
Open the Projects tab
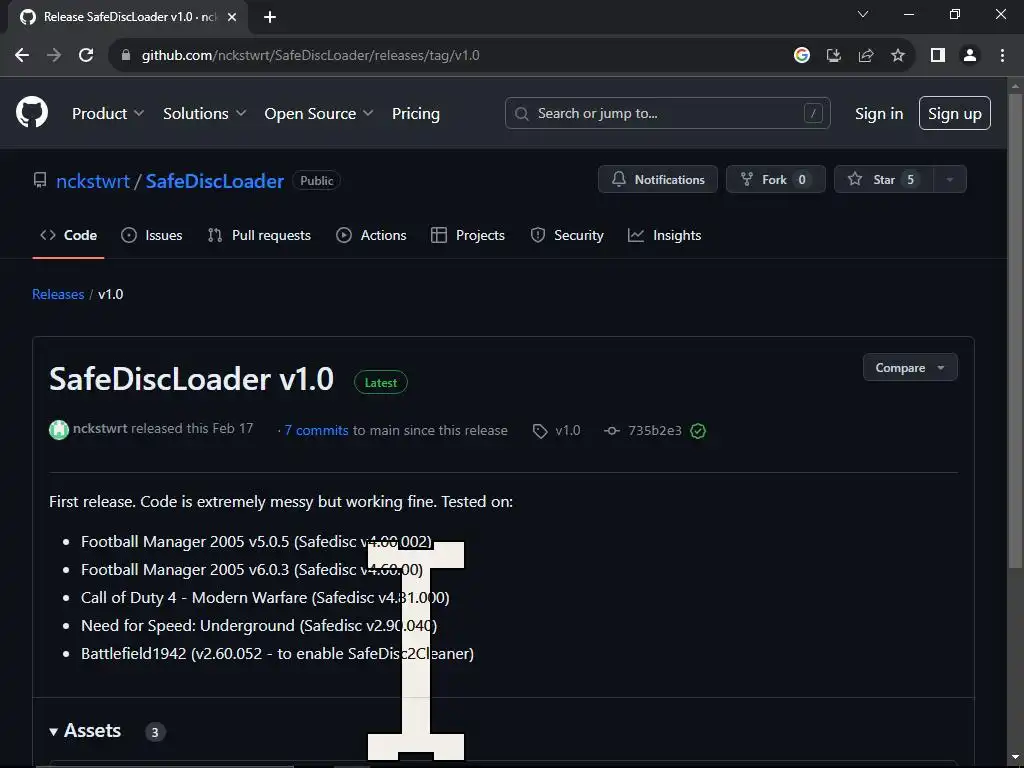pos(468,235)
